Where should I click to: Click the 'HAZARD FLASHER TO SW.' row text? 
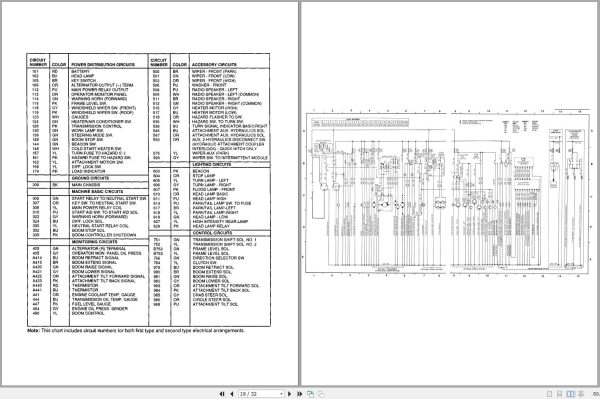click(x=217, y=117)
